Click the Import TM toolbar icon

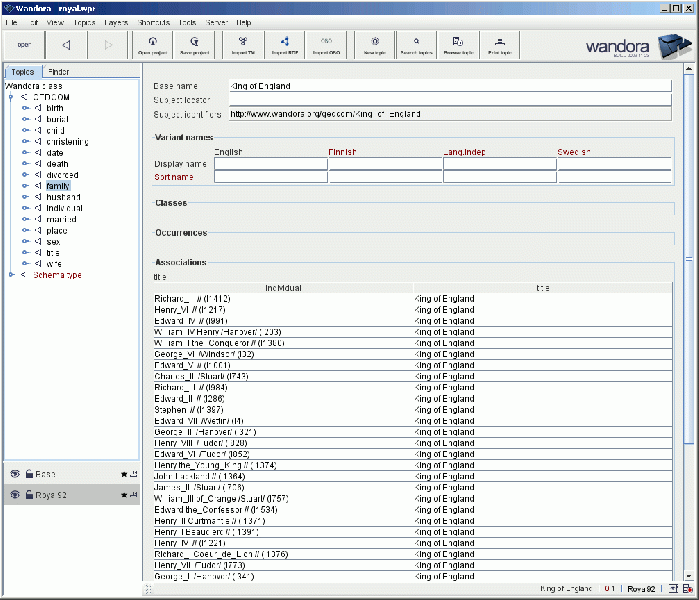(243, 44)
